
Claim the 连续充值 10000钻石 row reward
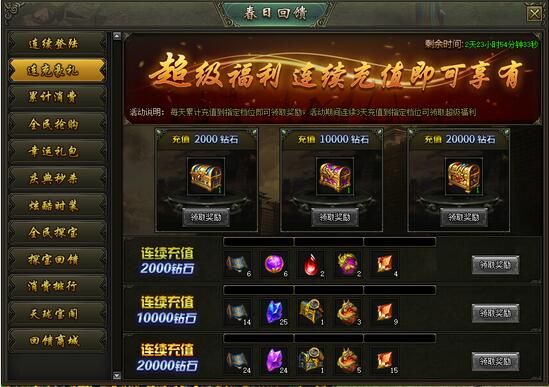click(x=495, y=313)
